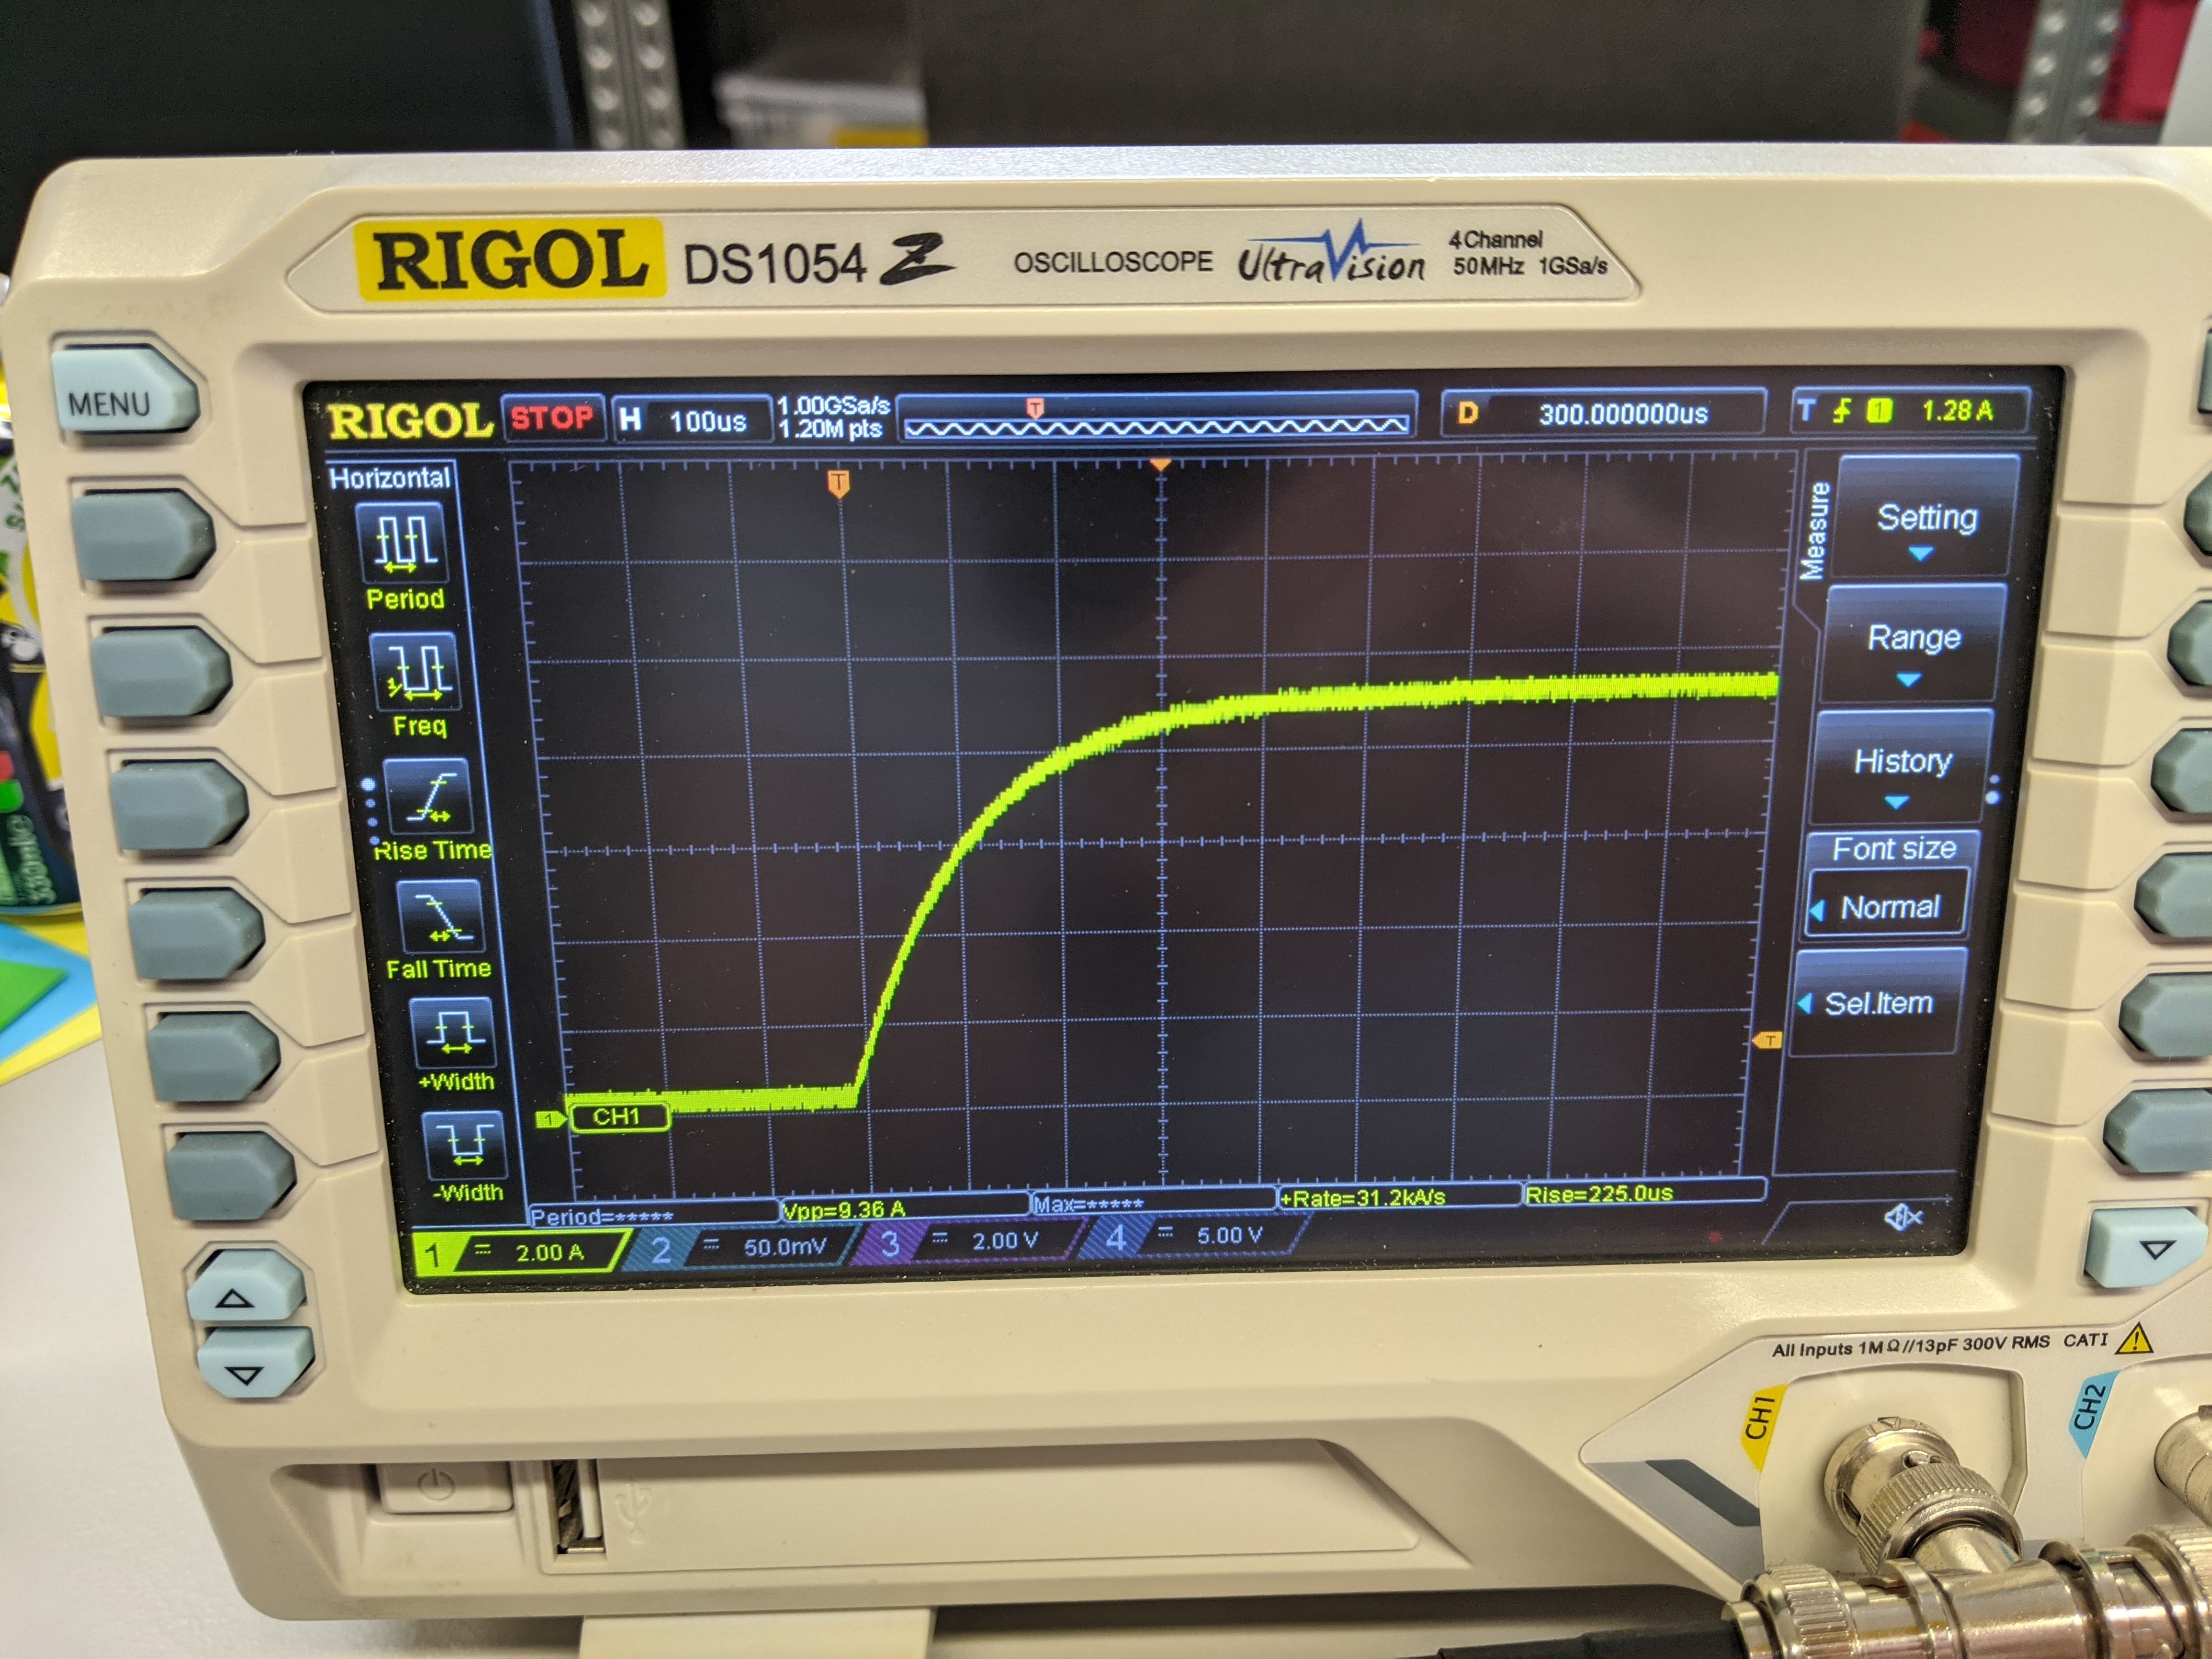Expand the Range menu
The width and height of the screenshot is (2212, 1659).
[1913, 642]
